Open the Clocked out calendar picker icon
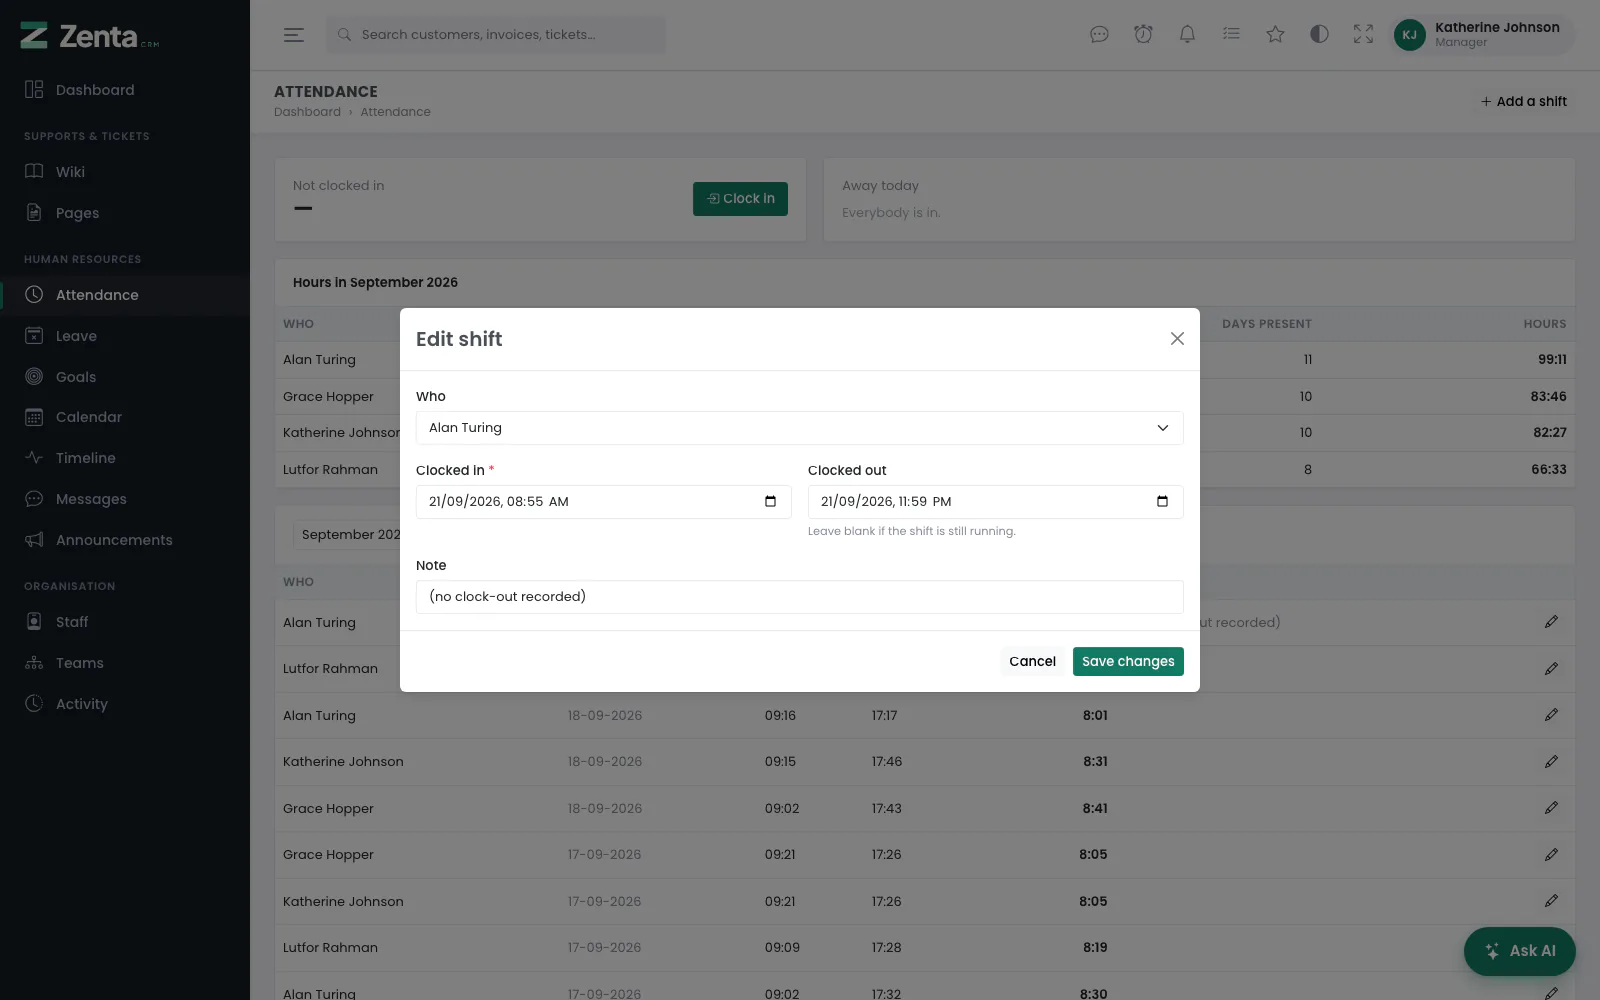The height and width of the screenshot is (1000, 1600). click(1162, 502)
